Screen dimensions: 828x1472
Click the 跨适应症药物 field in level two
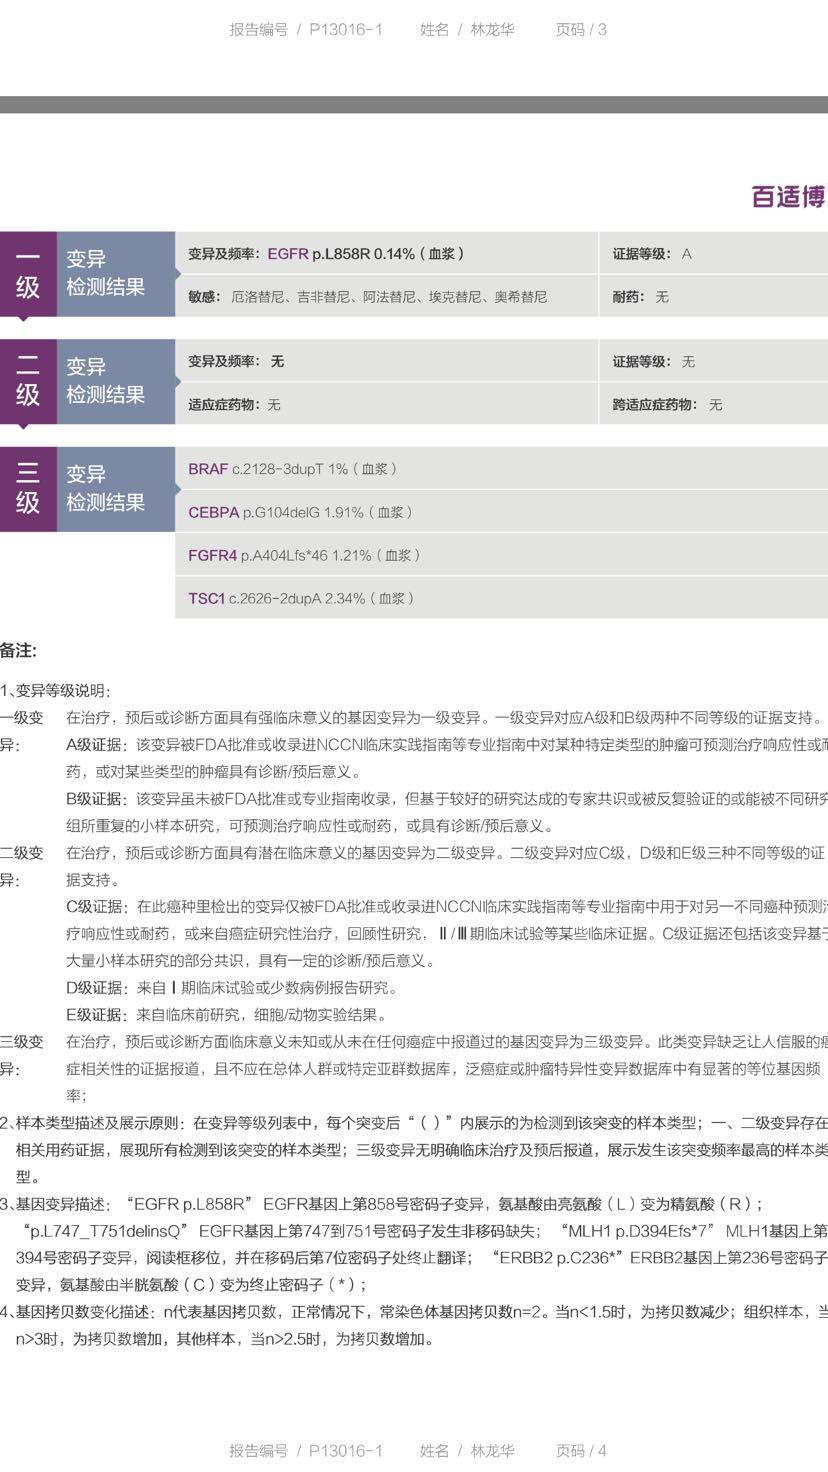(666, 405)
